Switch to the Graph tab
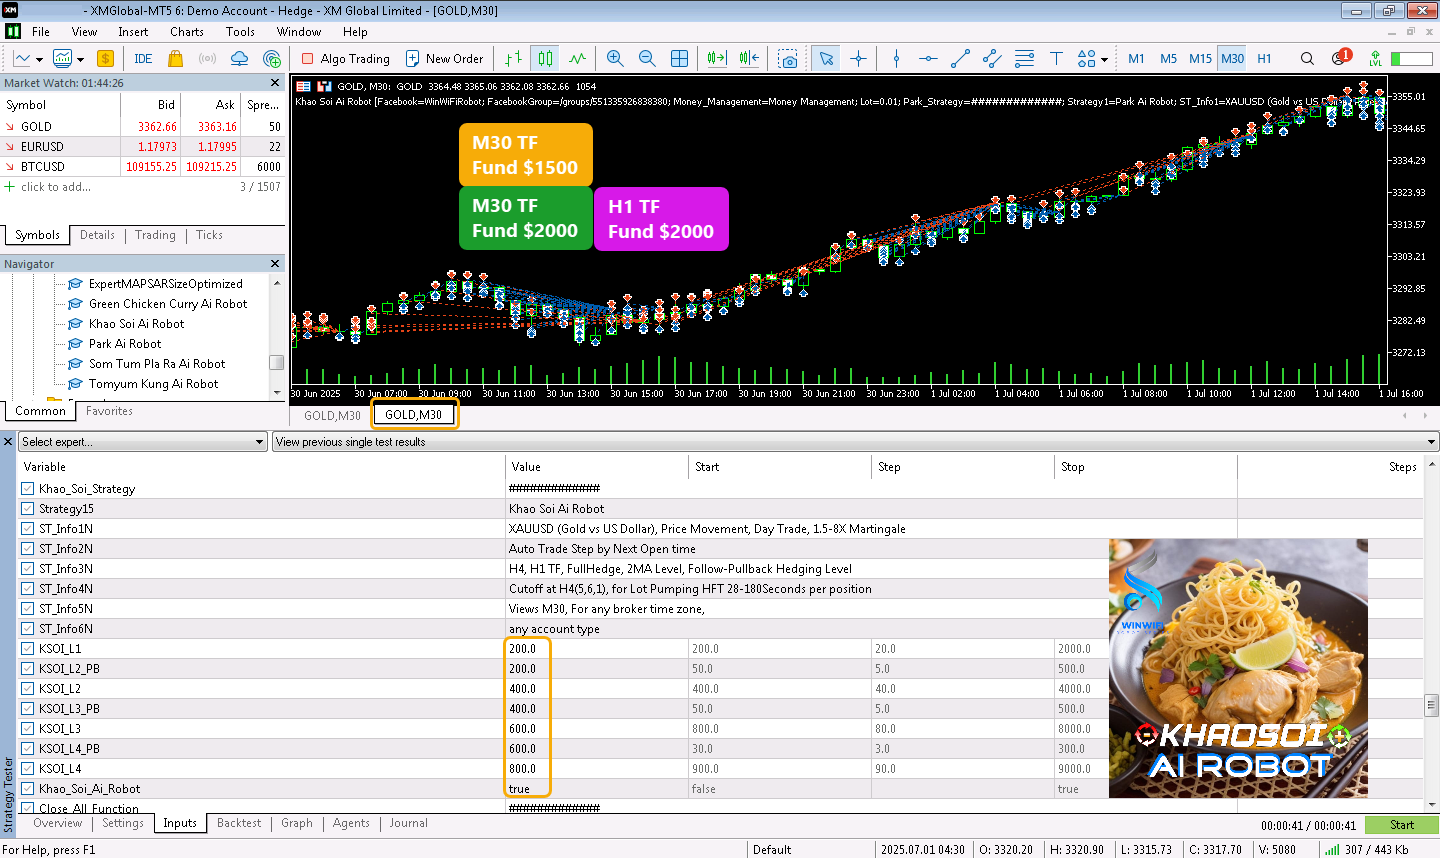Image resolution: width=1440 pixels, height=858 pixels. click(x=297, y=823)
